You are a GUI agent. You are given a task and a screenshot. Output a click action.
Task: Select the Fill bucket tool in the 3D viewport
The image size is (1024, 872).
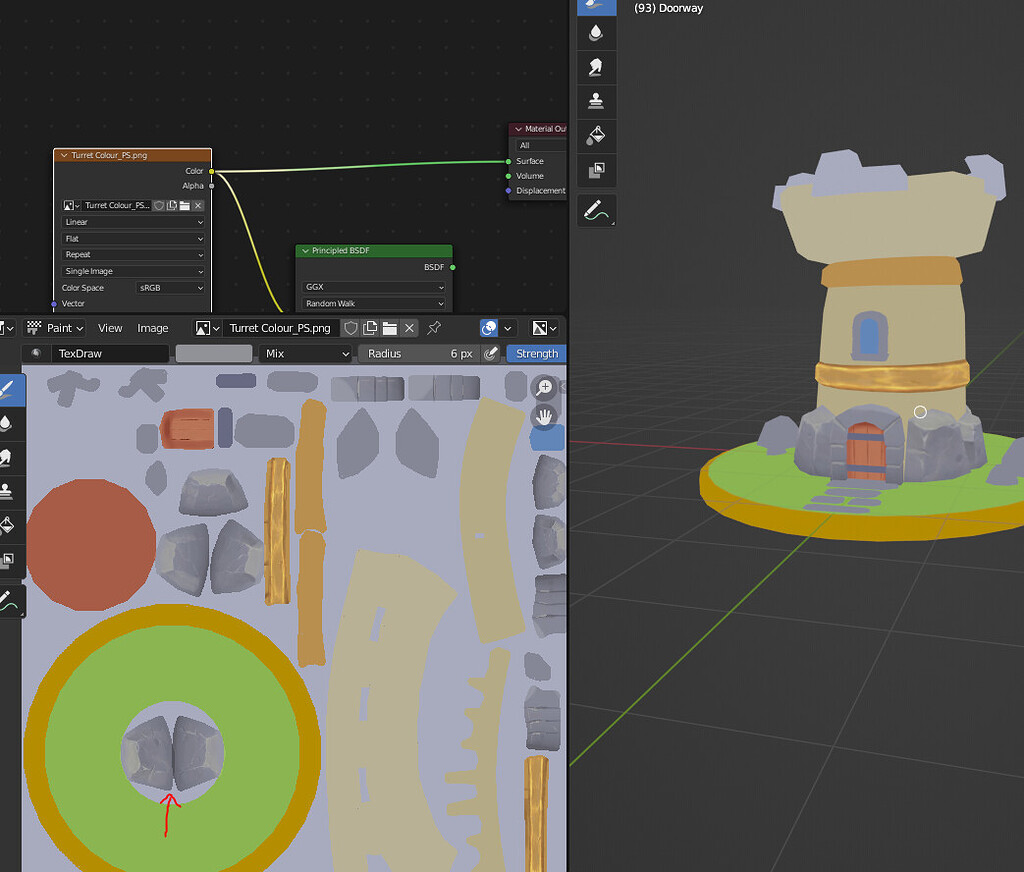(x=596, y=135)
